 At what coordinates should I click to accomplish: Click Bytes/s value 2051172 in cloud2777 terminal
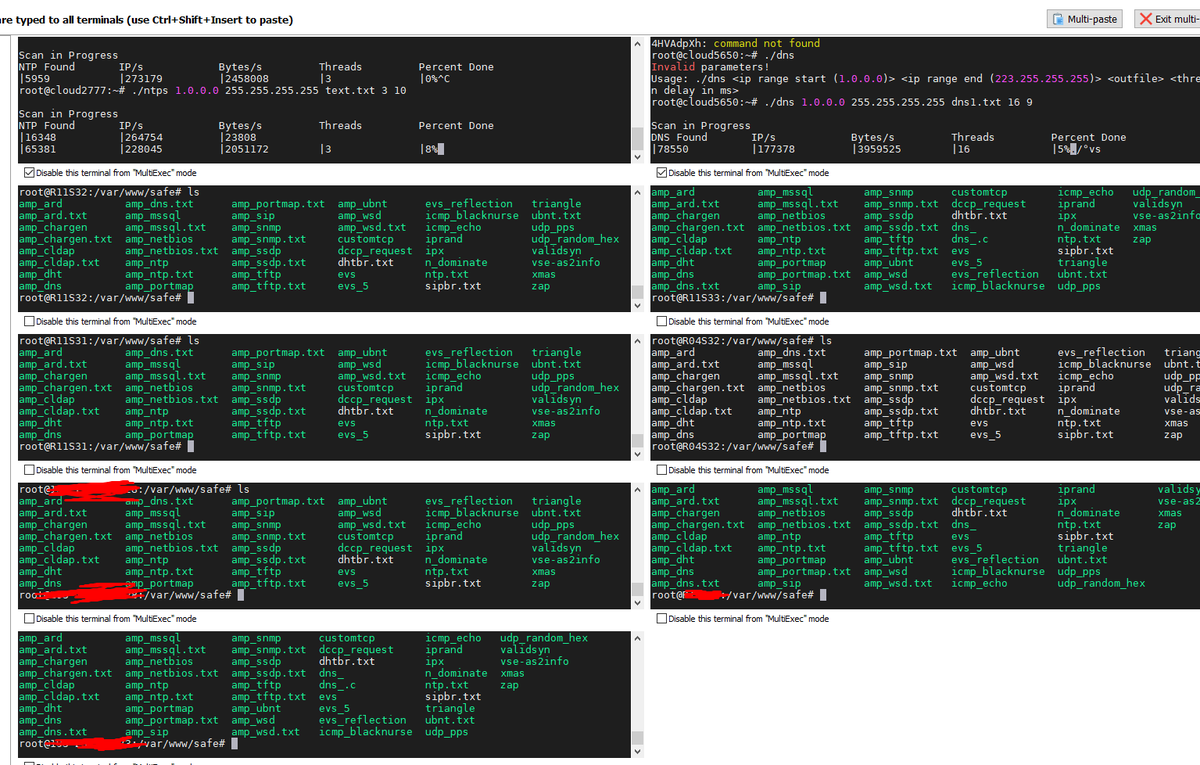[x=245, y=149]
